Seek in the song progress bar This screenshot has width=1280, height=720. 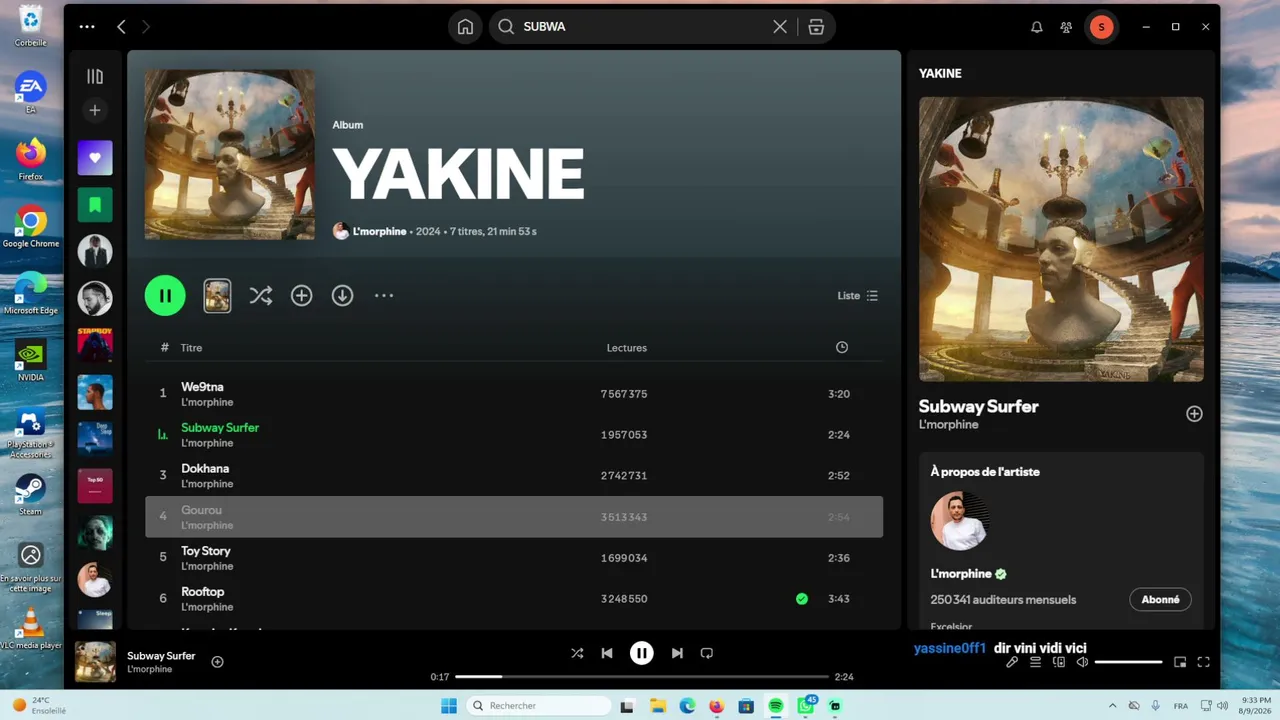[x=643, y=677]
